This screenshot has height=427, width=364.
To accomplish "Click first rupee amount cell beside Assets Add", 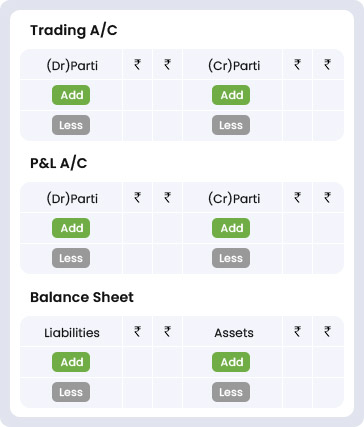I will [297, 362].
